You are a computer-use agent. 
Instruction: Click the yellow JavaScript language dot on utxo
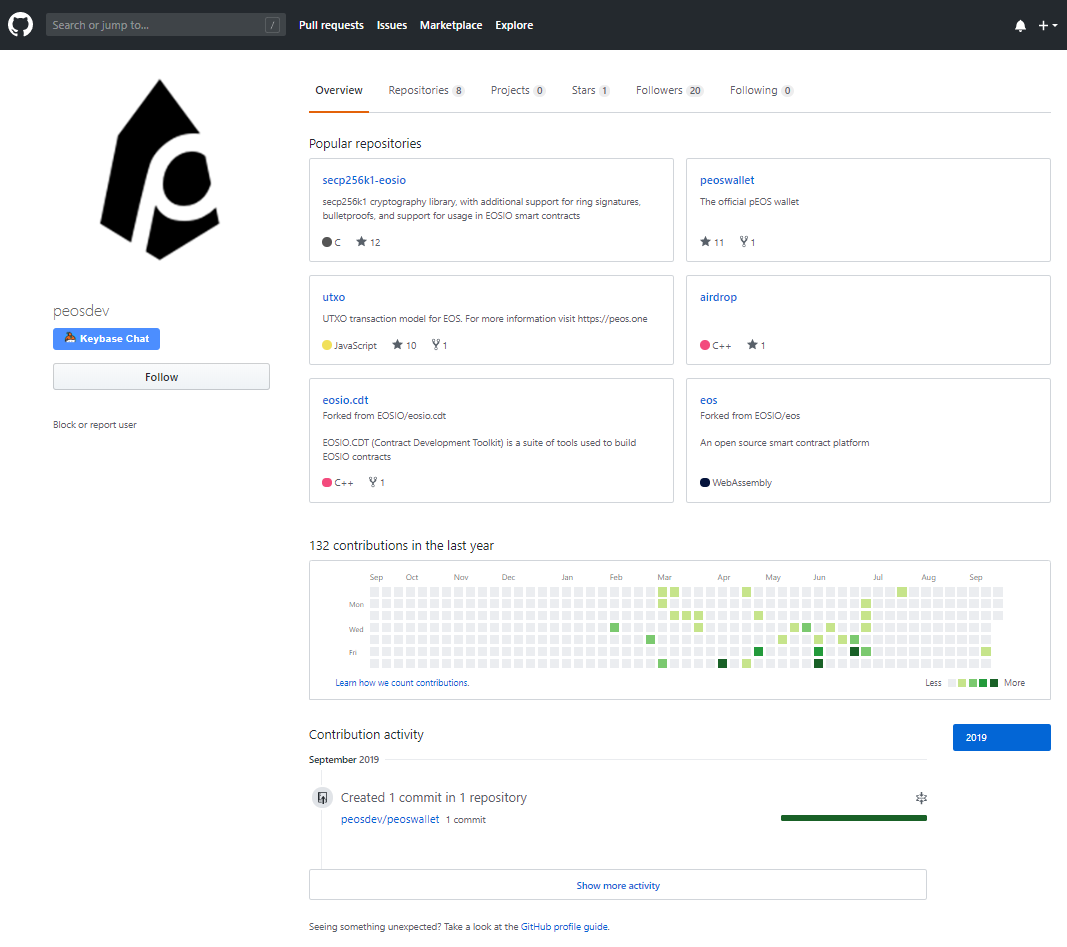coord(327,346)
